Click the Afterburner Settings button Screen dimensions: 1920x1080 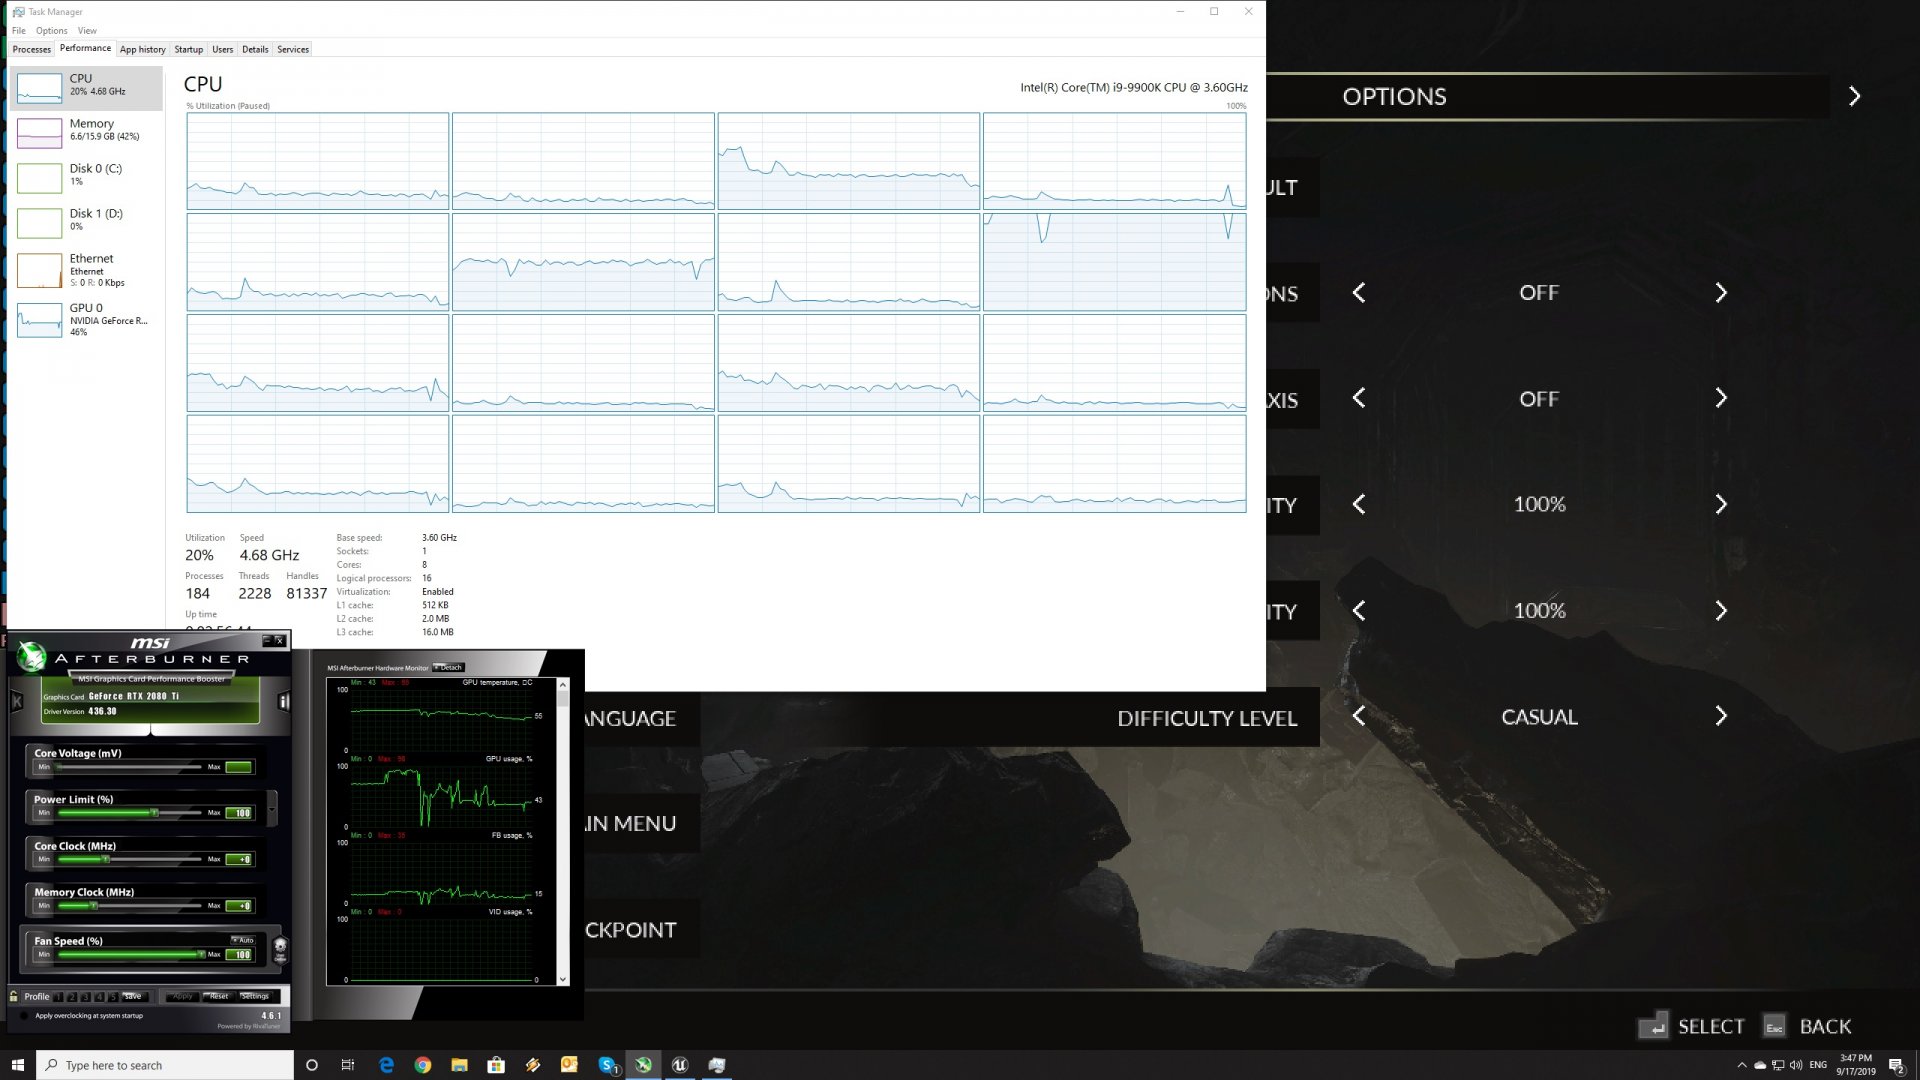254,996
